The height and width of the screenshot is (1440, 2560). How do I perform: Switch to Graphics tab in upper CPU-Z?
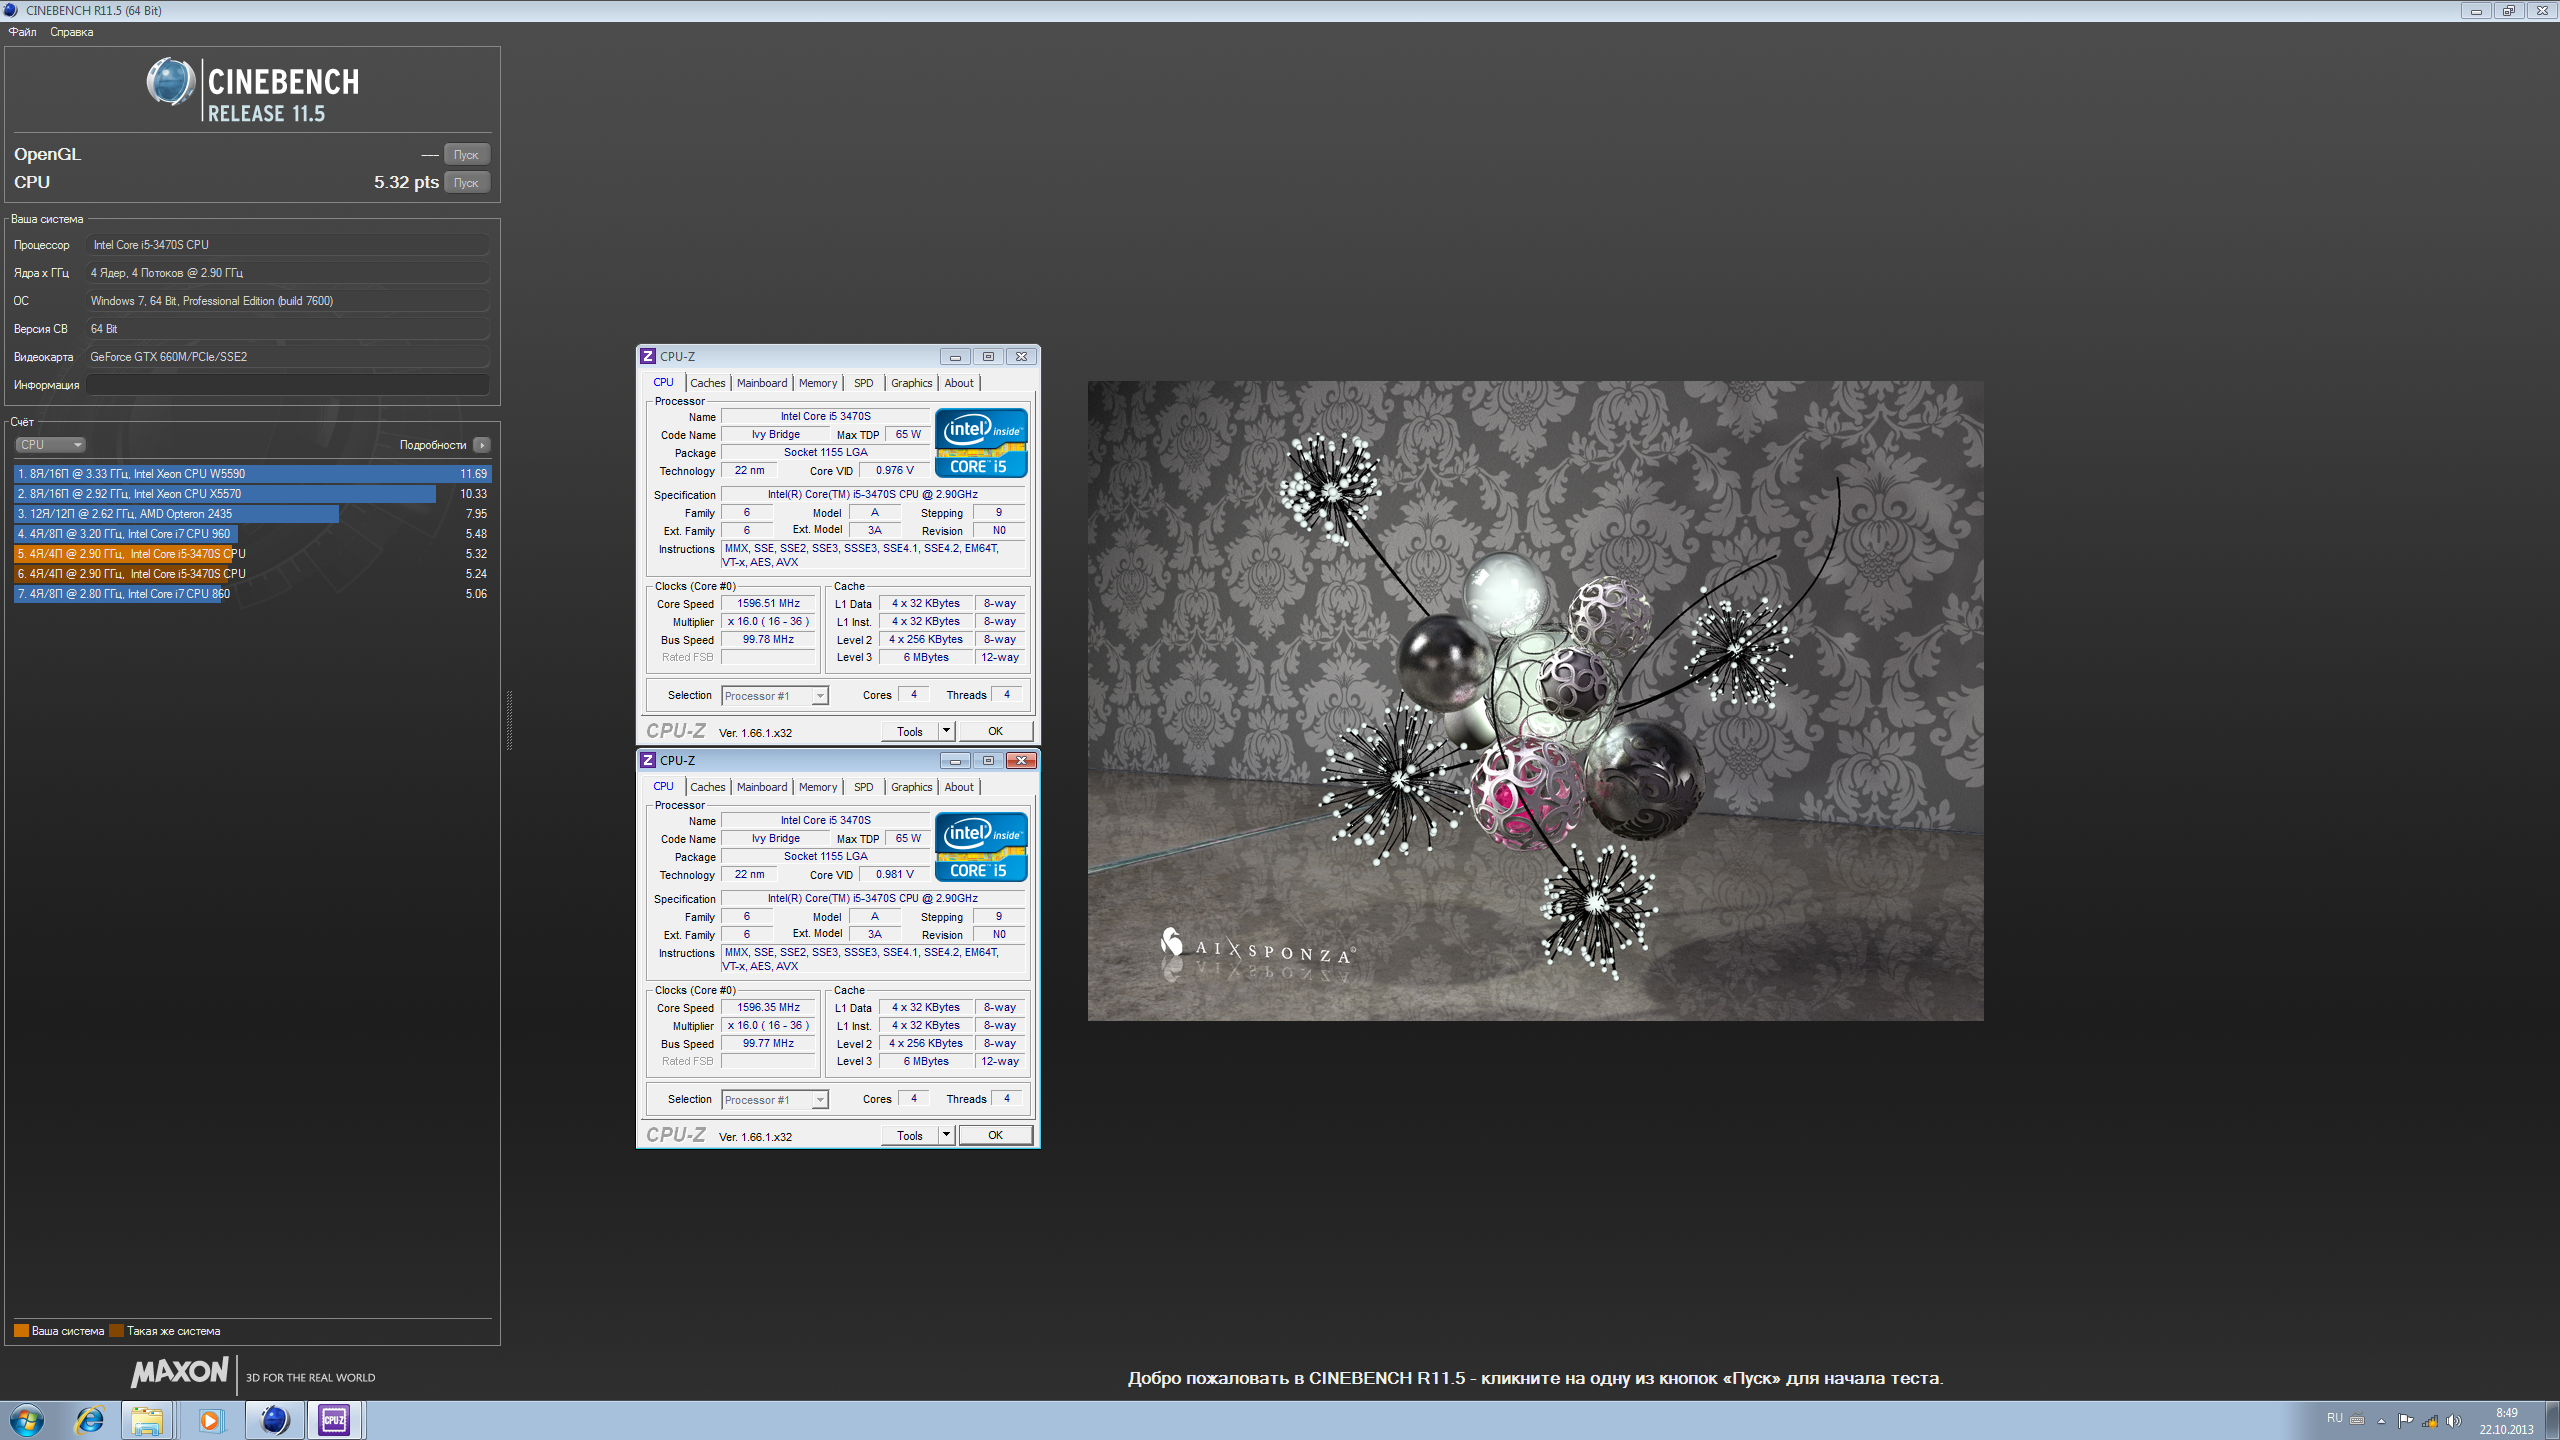911,383
